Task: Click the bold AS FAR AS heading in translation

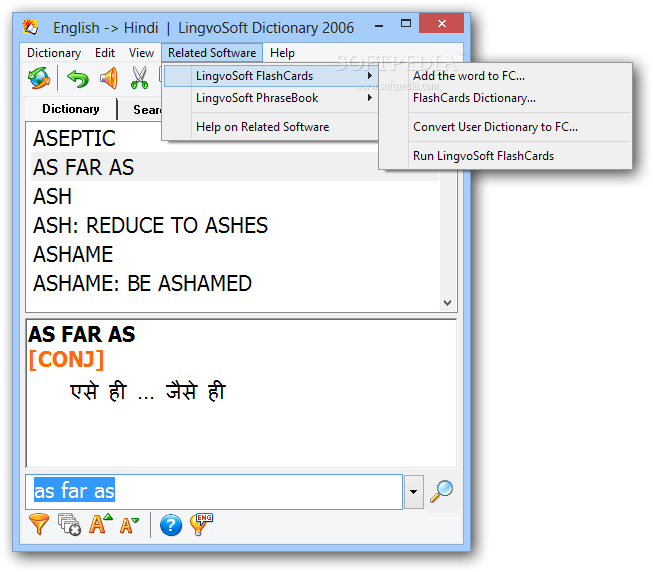Action: point(82,334)
